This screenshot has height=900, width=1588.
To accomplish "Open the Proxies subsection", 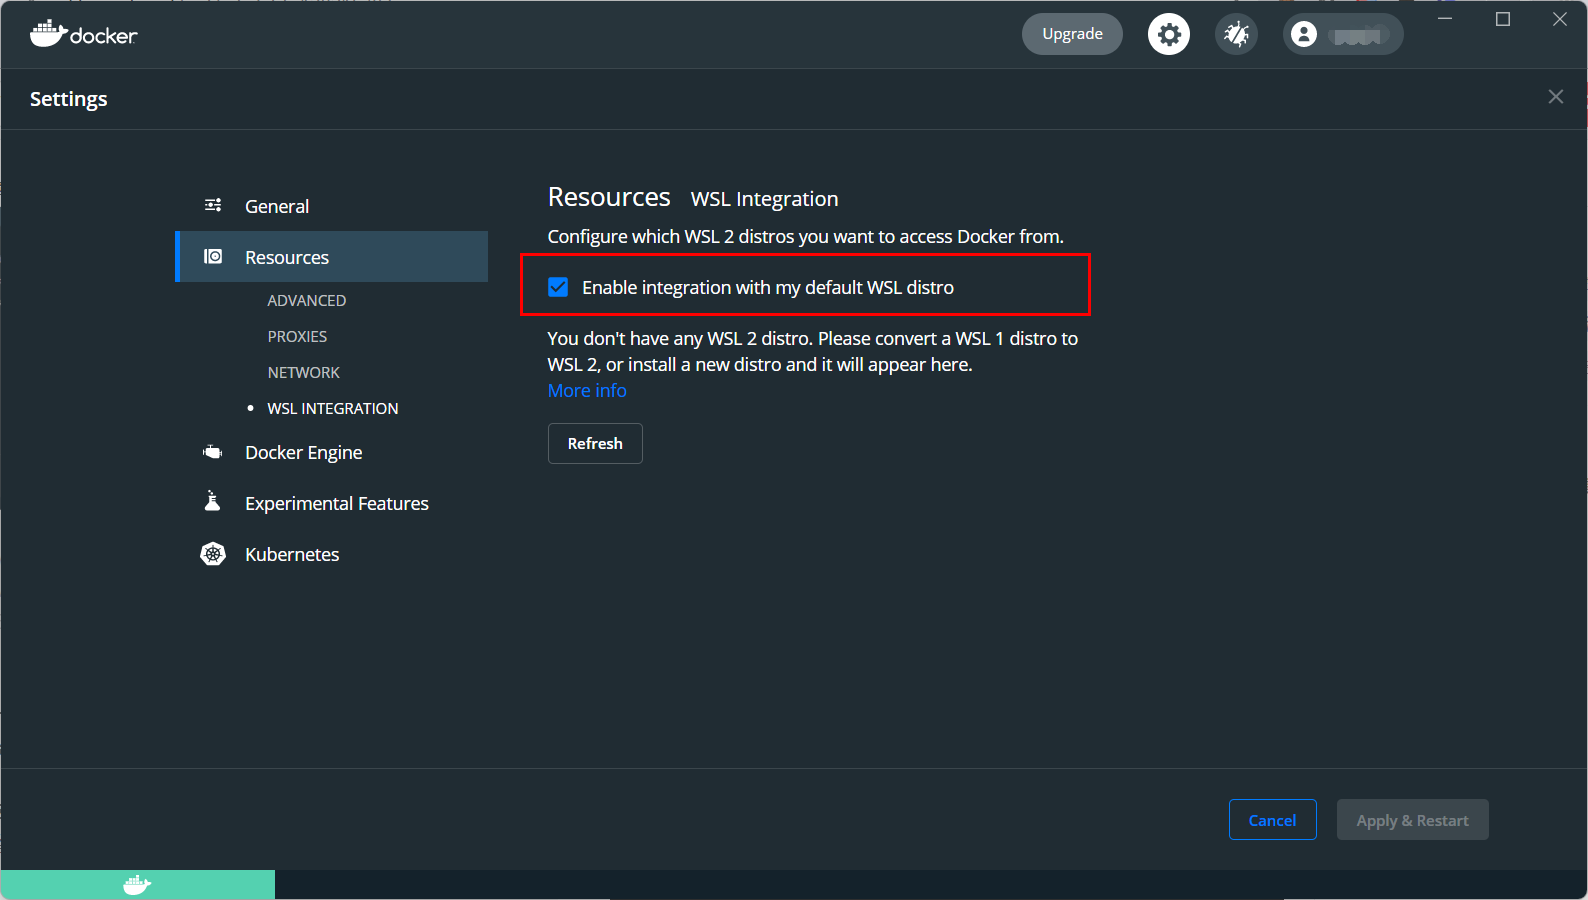I will pos(298,336).
